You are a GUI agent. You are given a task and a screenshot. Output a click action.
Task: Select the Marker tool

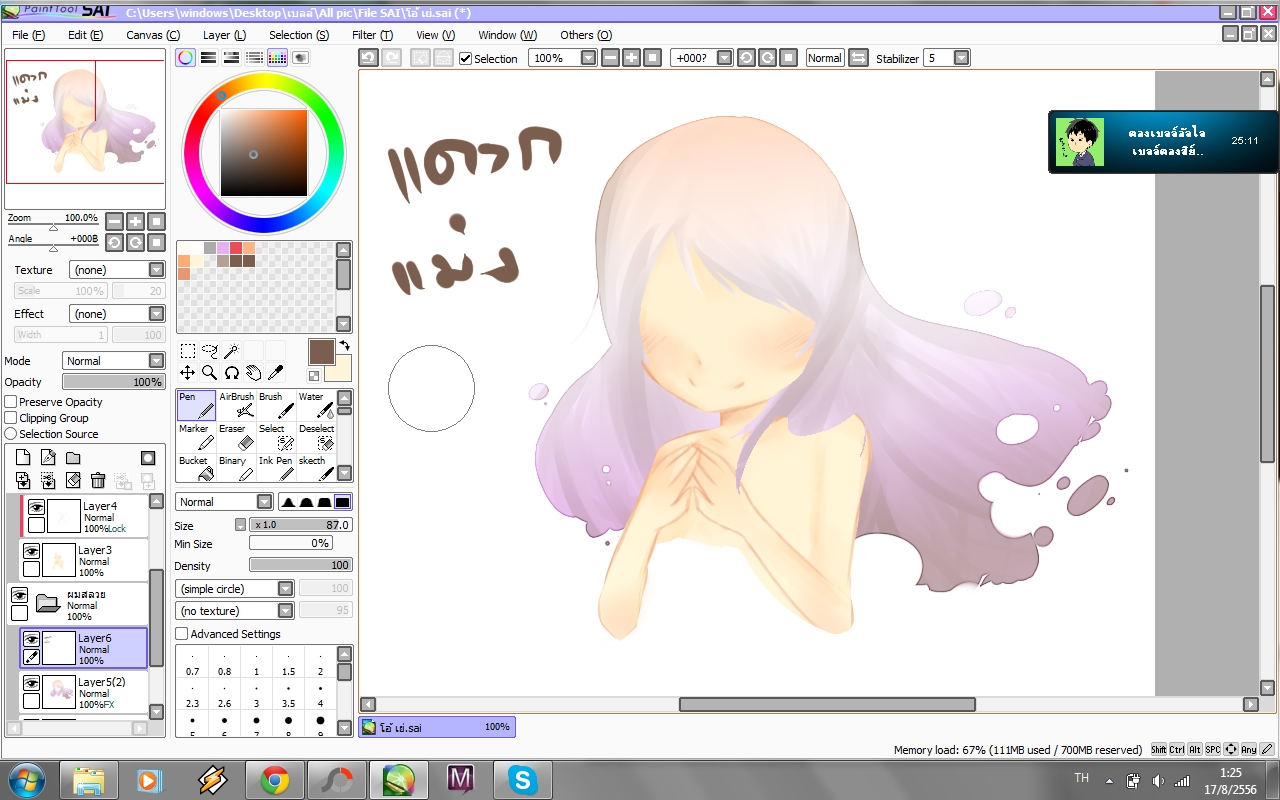click(196, 437)
